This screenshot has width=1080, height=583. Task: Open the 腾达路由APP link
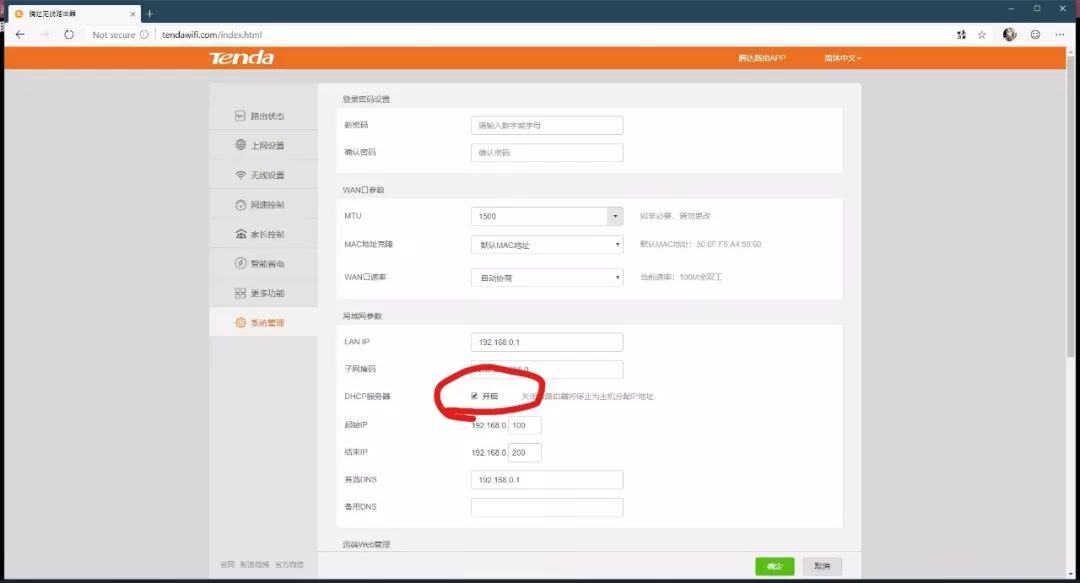(x=762, y=58)
